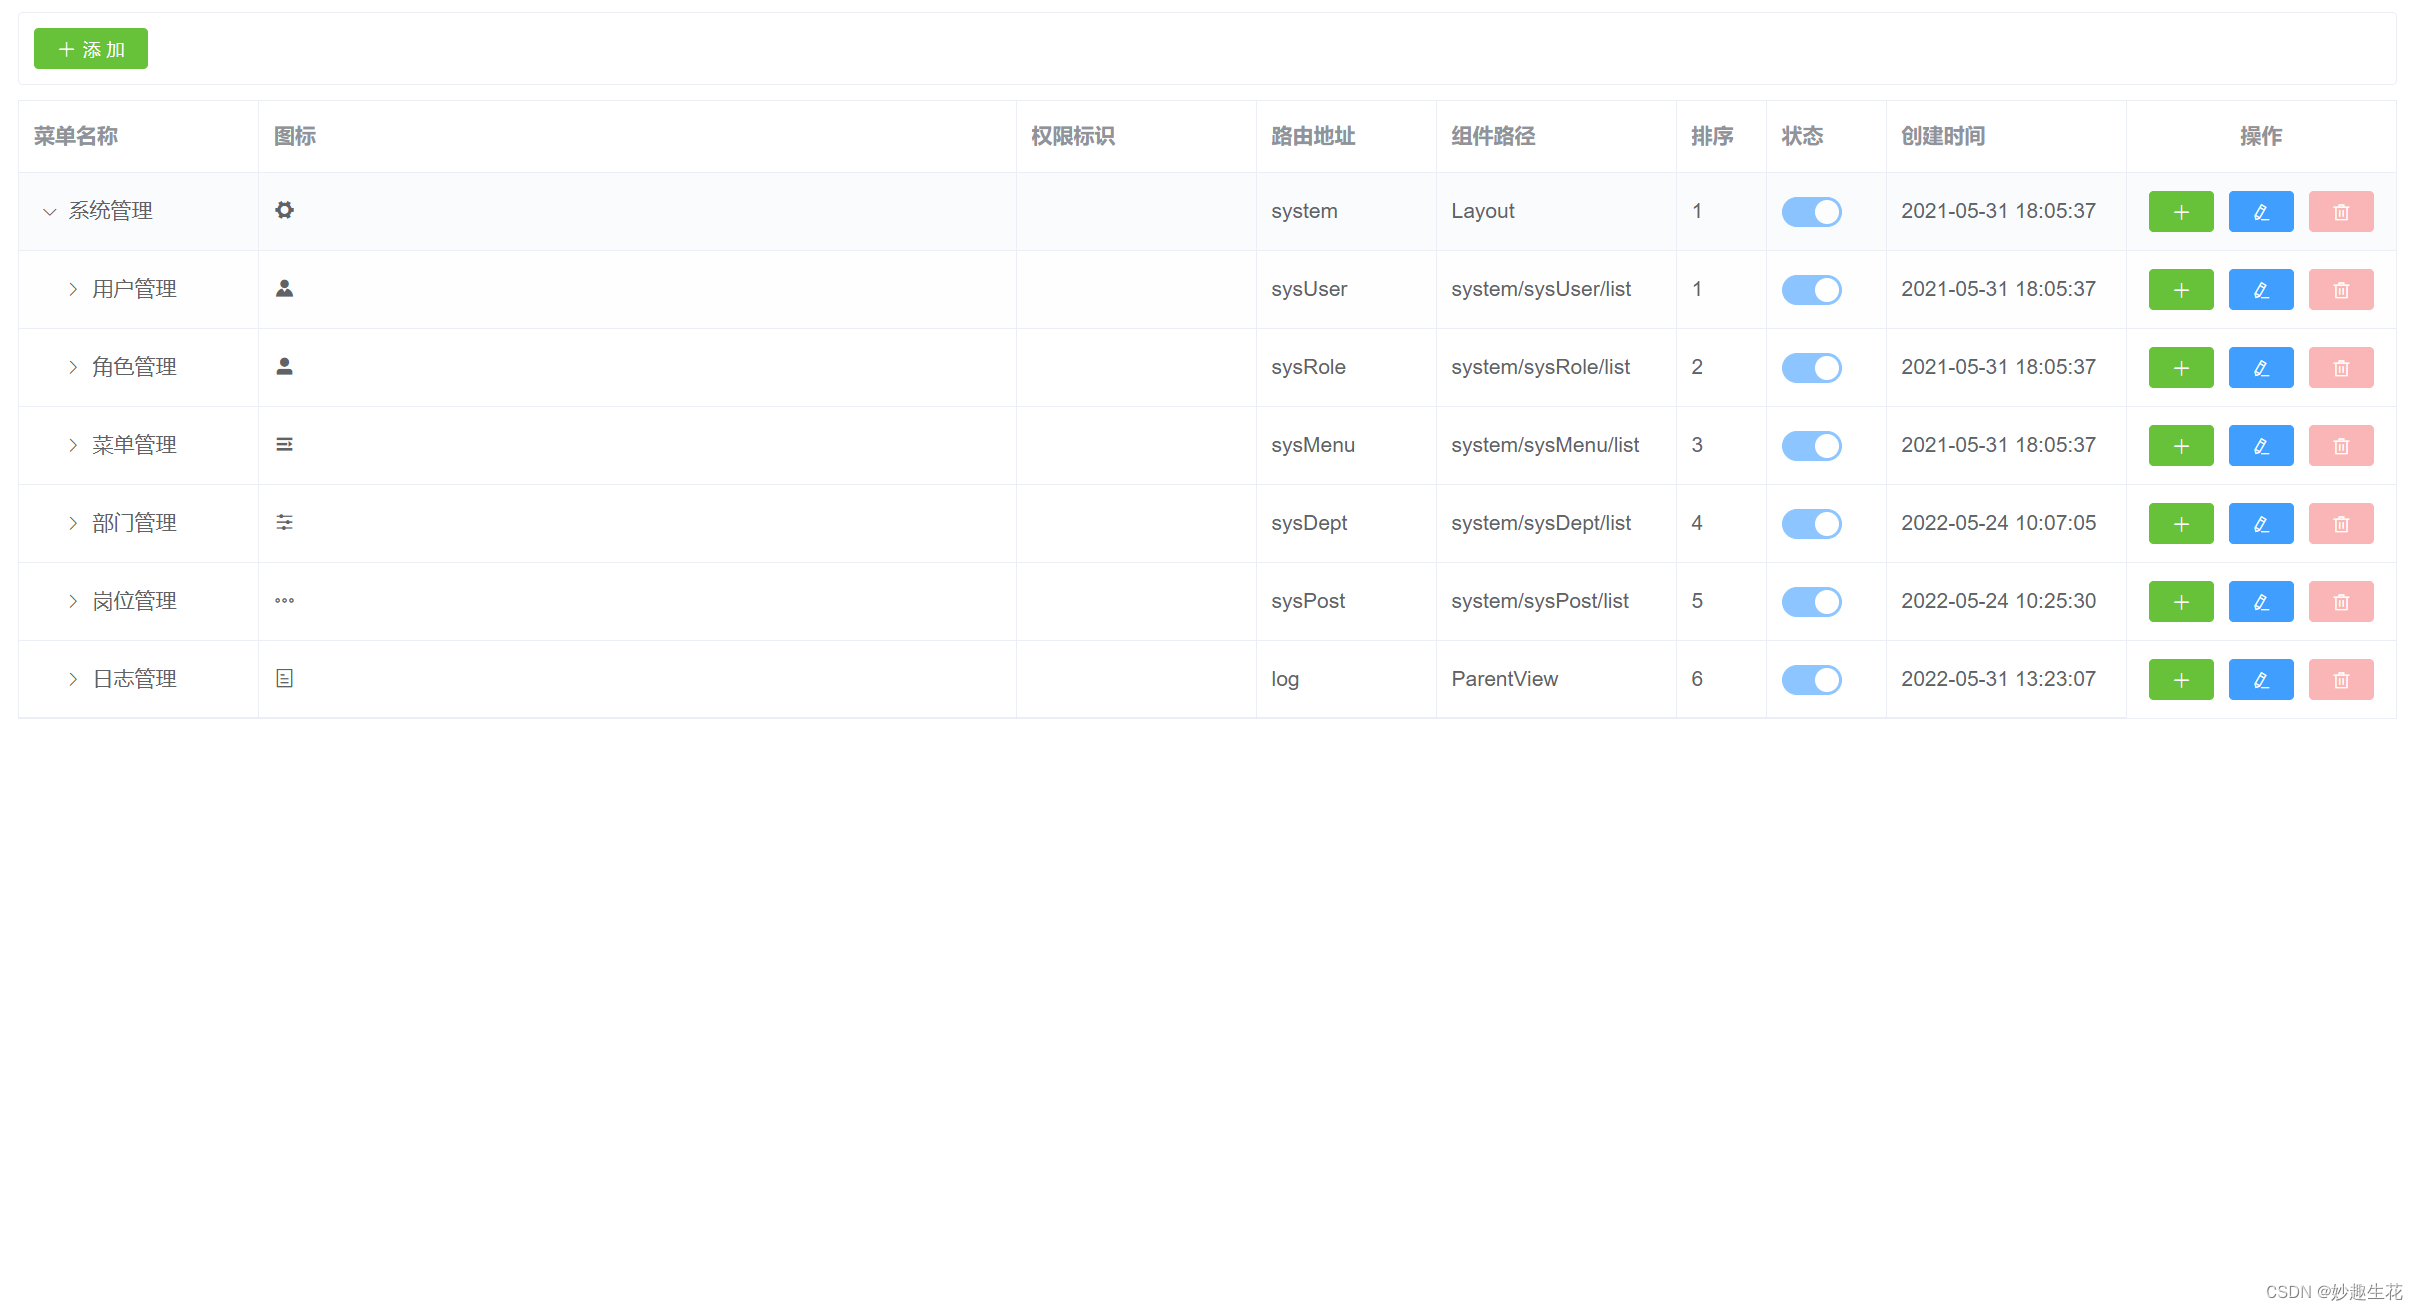Add submenu under 日志管理 with green plus
2418x1310 pixels.
click(2181, 680)
